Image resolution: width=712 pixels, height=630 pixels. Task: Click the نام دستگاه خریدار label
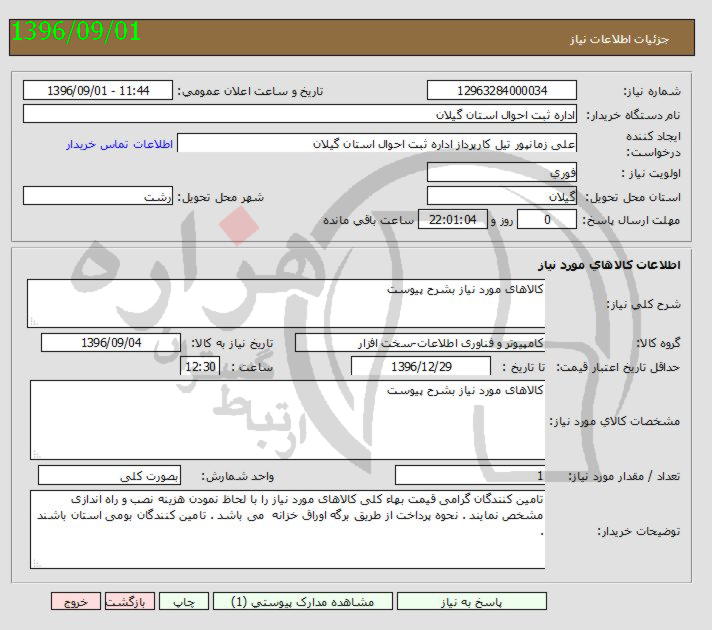click(x=633, y=115)
